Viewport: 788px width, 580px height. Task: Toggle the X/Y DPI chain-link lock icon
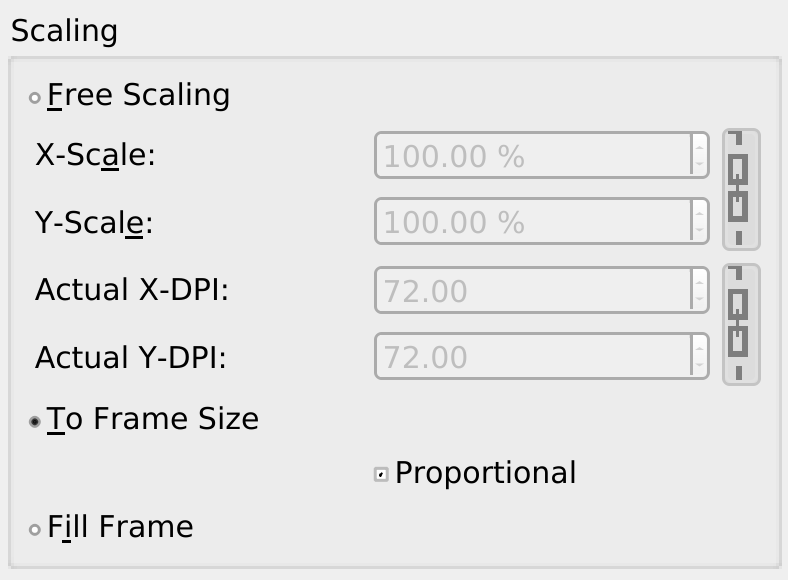point(740,324)
